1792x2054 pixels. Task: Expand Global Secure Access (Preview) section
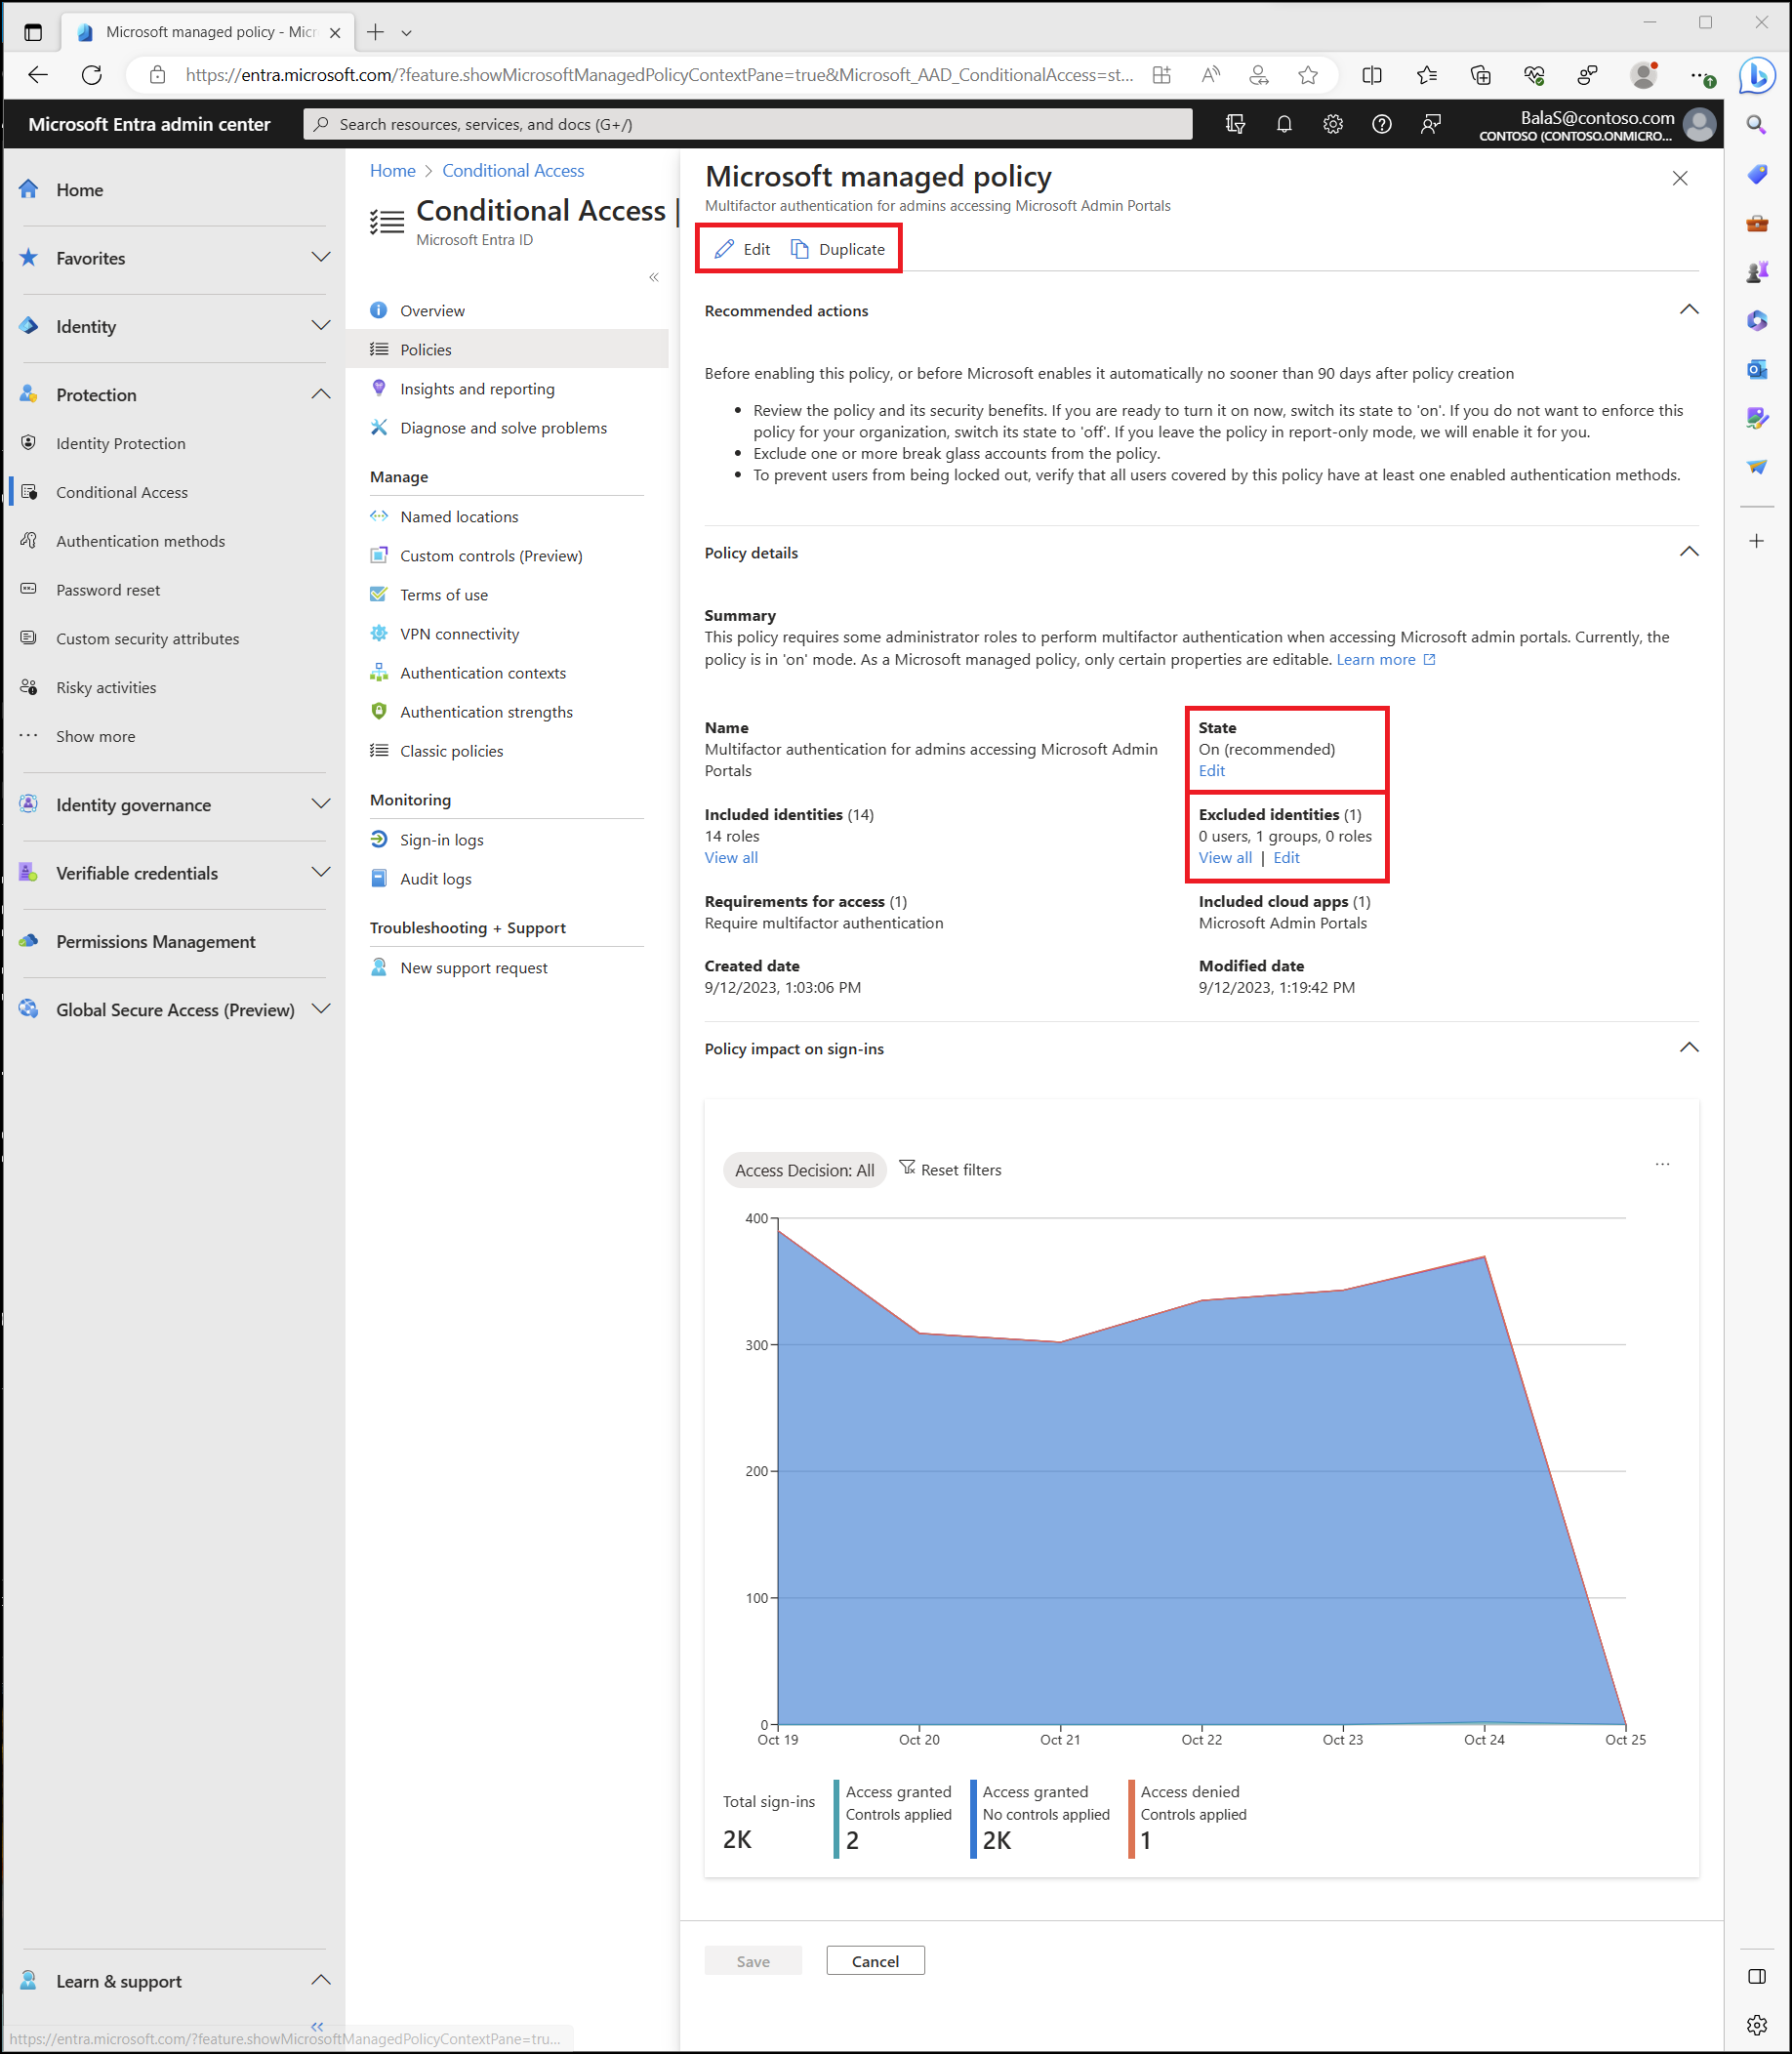321,1010
